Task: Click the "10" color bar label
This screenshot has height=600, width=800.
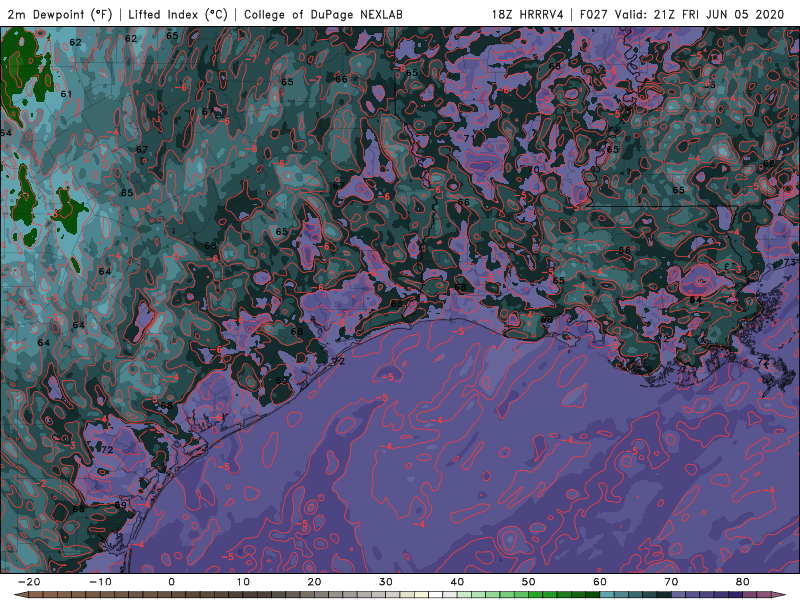Action: click(243, 582)
